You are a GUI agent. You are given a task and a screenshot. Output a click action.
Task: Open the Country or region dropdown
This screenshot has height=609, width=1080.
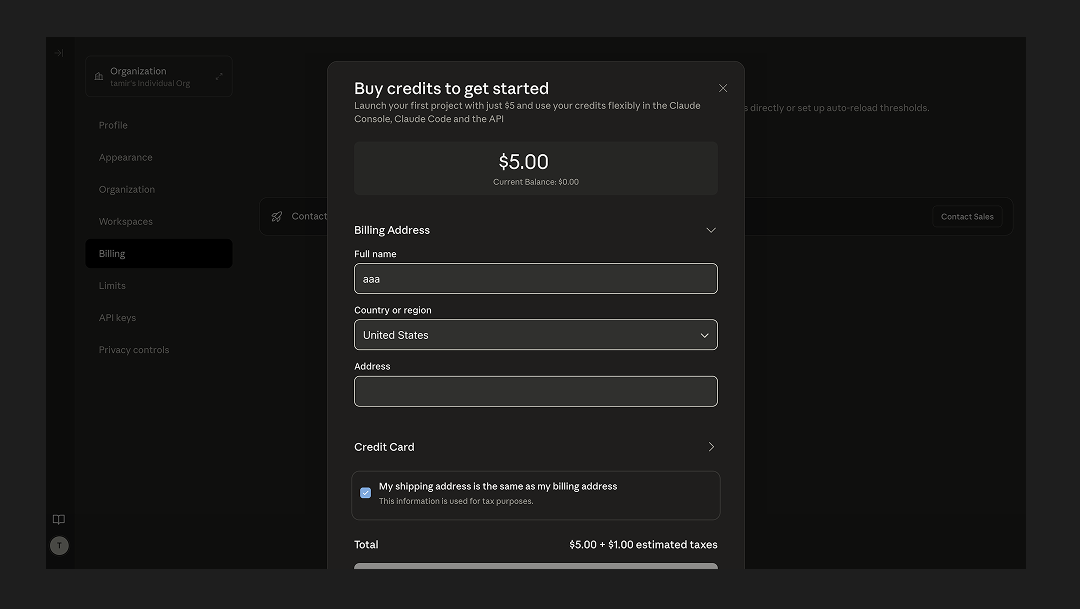[x=536, y=335]
